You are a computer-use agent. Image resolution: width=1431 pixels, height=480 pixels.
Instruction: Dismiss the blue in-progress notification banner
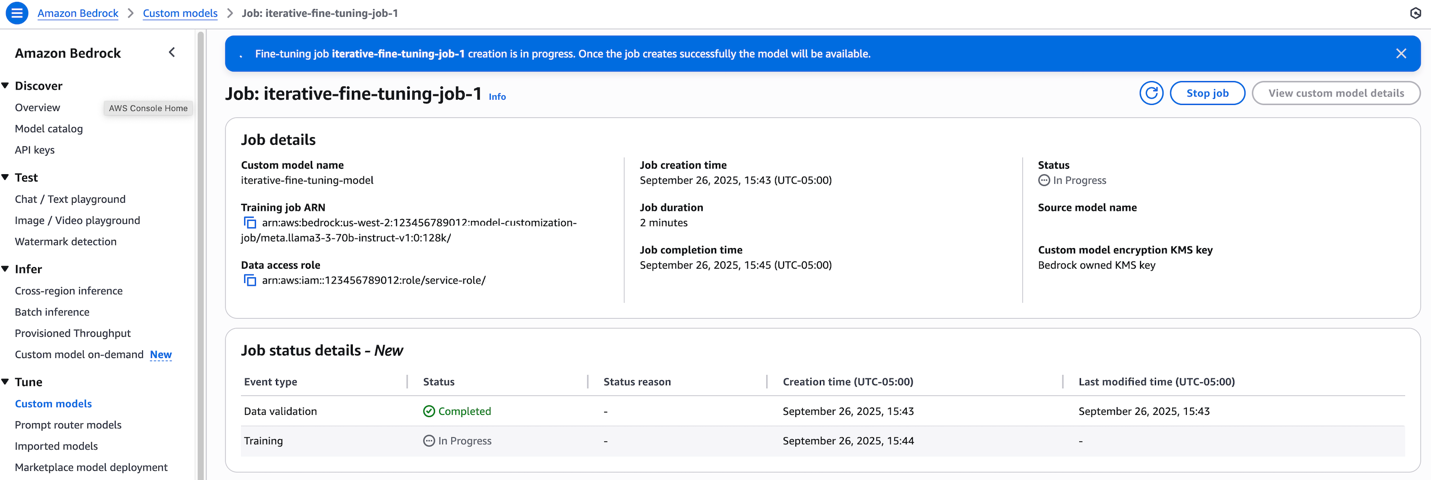coord(1400,54)
